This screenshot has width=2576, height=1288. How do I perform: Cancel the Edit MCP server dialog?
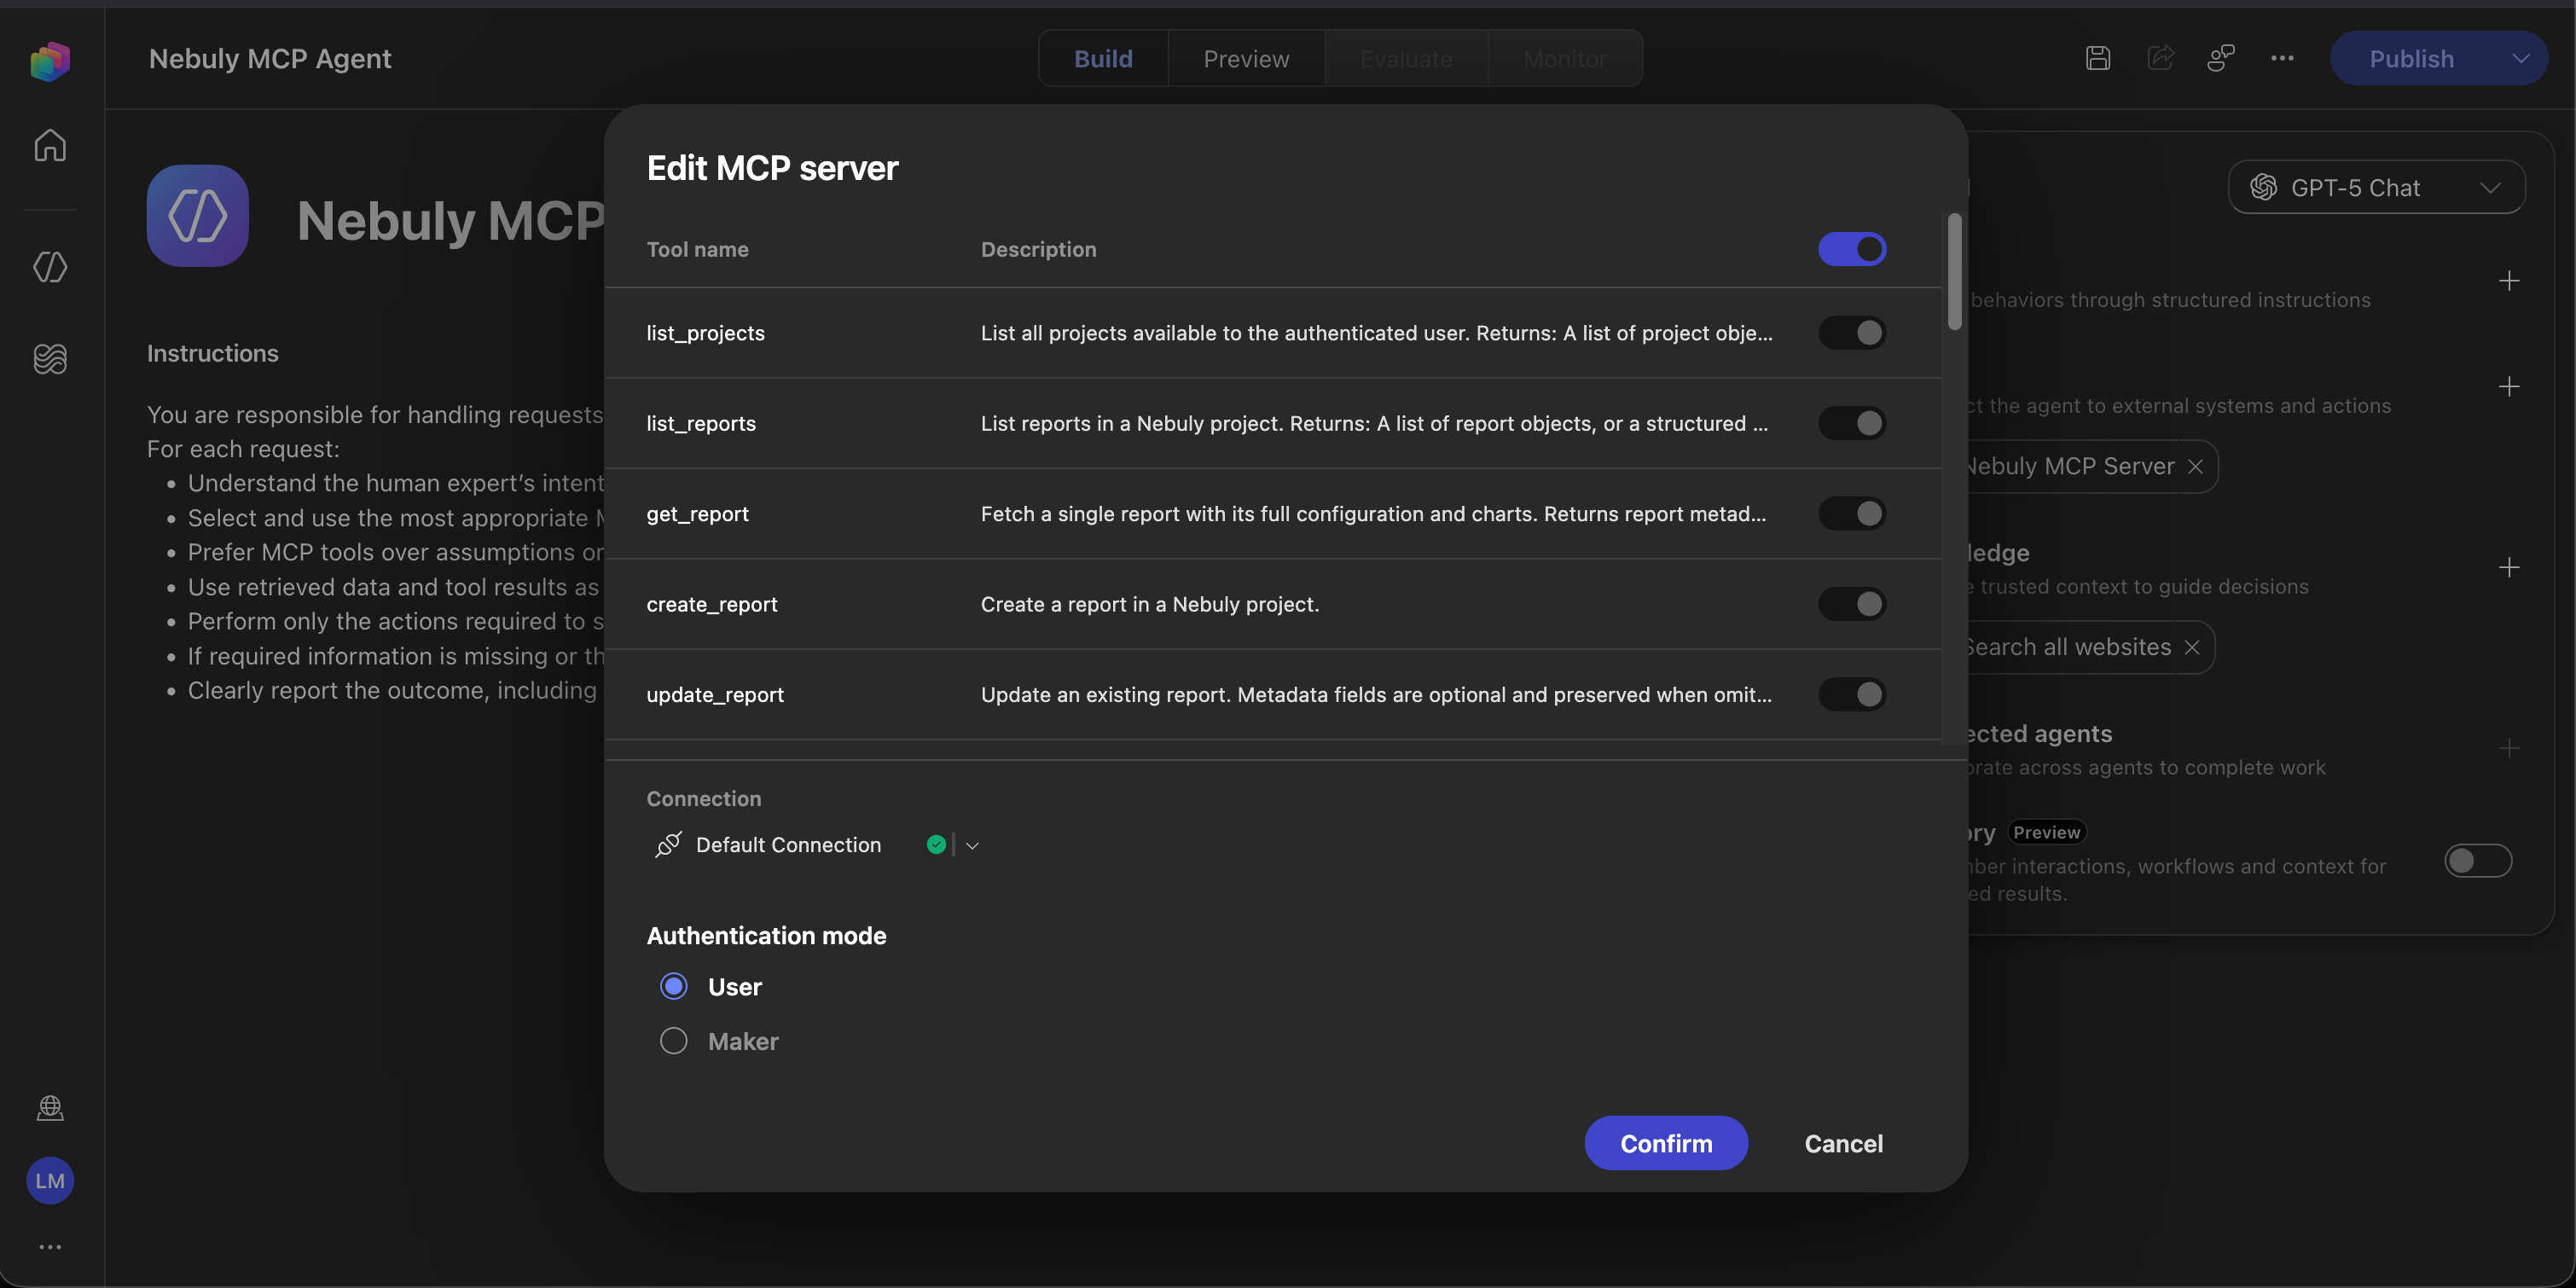[1843, 1143]
